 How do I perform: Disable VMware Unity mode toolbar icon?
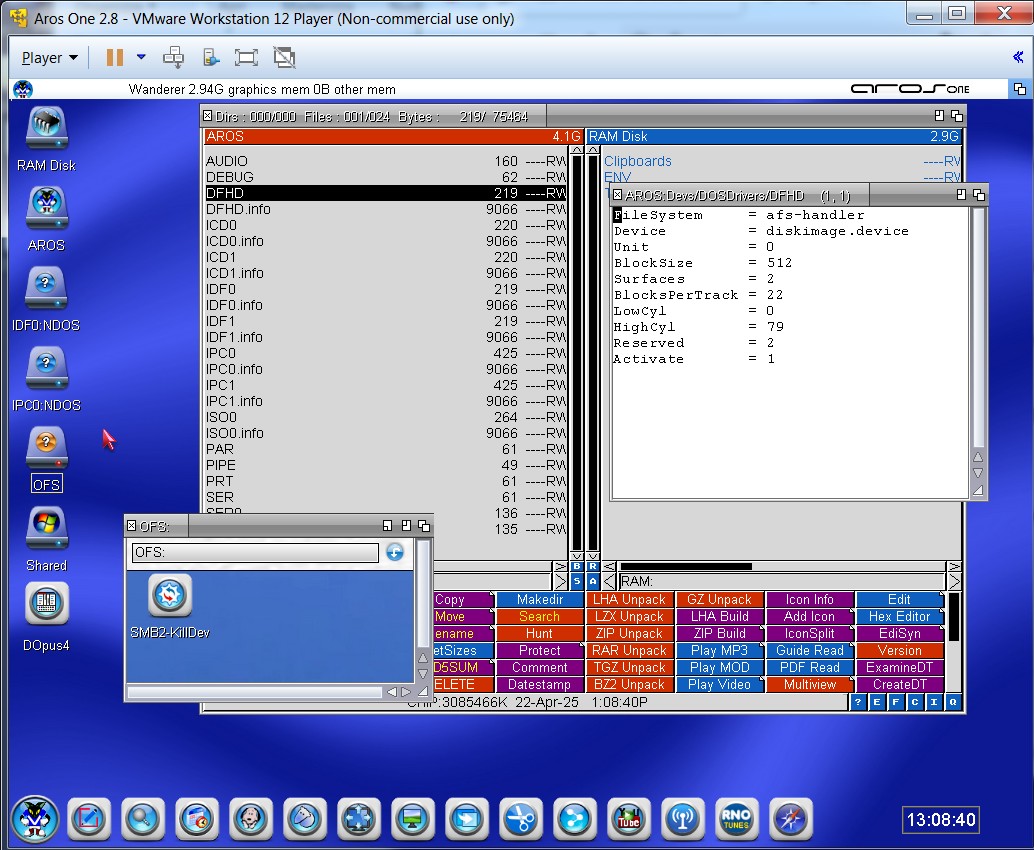click(x=285, y=58)
